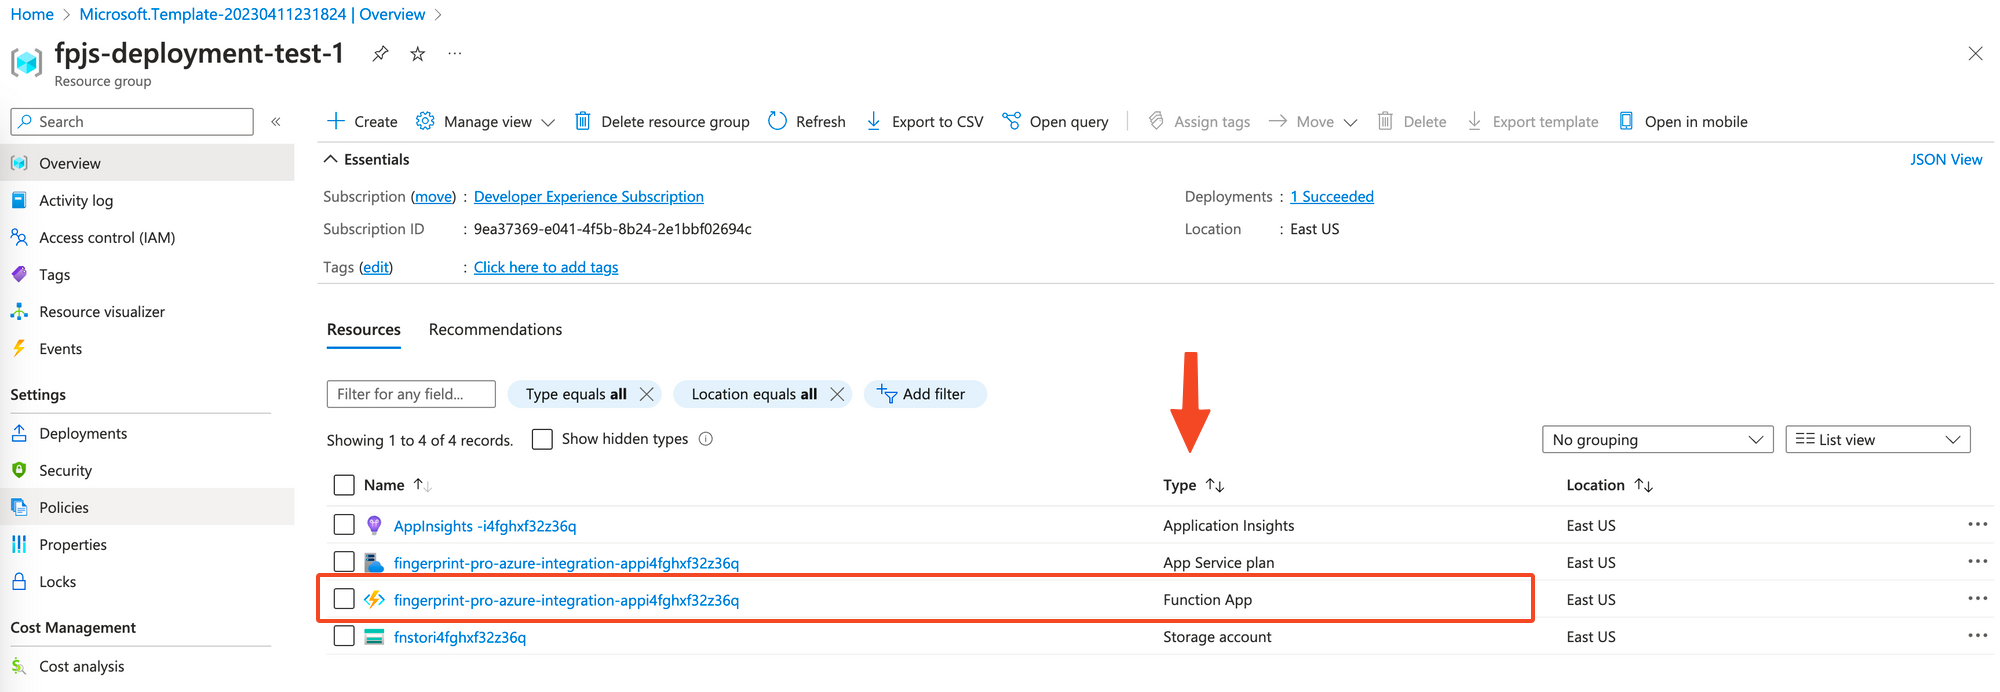Click the Refresh circular arrow icon
2000x692 pixels.
[777, 121]
